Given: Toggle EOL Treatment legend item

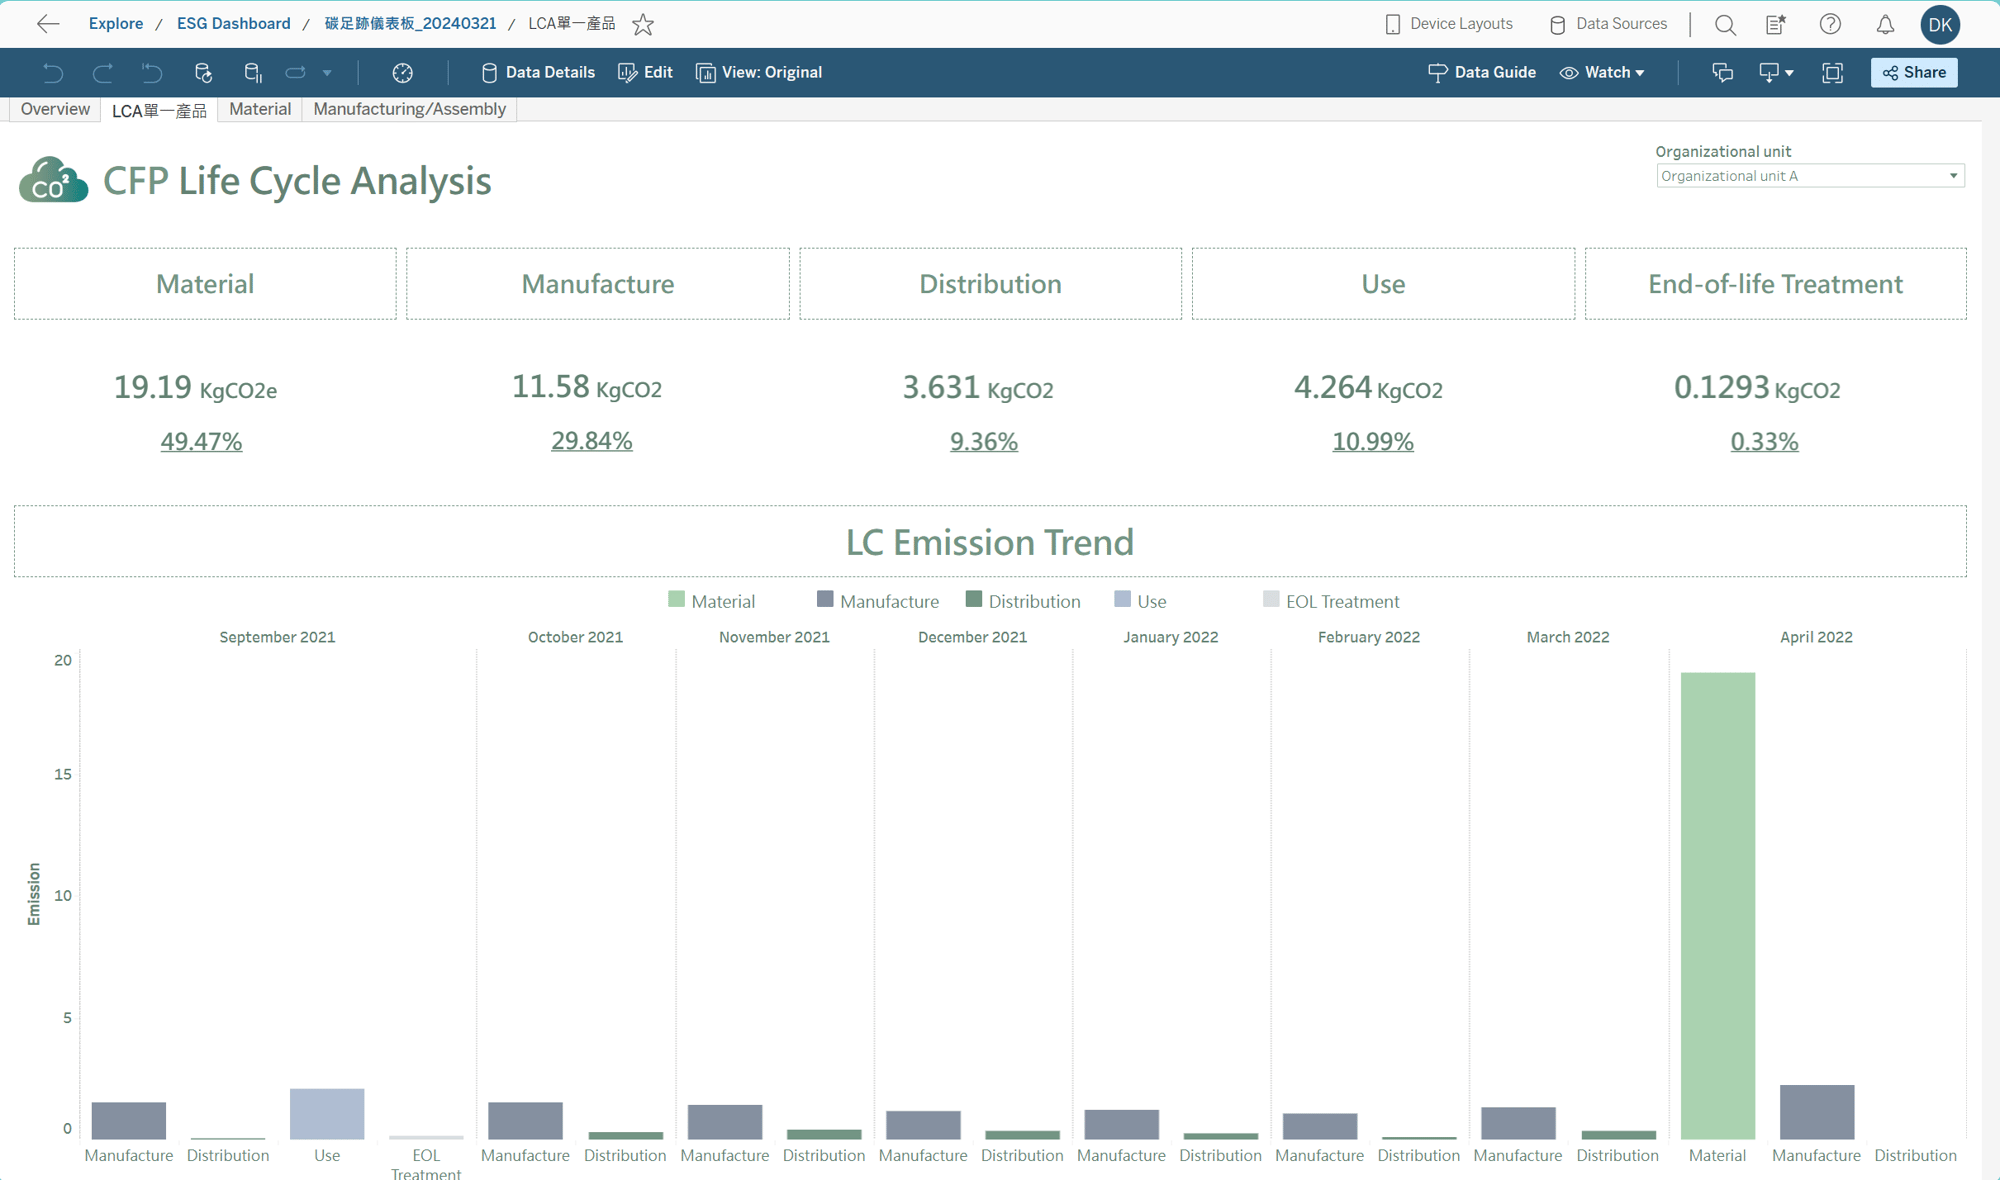Looking at the screenshot, I should tap(1341, 601).
